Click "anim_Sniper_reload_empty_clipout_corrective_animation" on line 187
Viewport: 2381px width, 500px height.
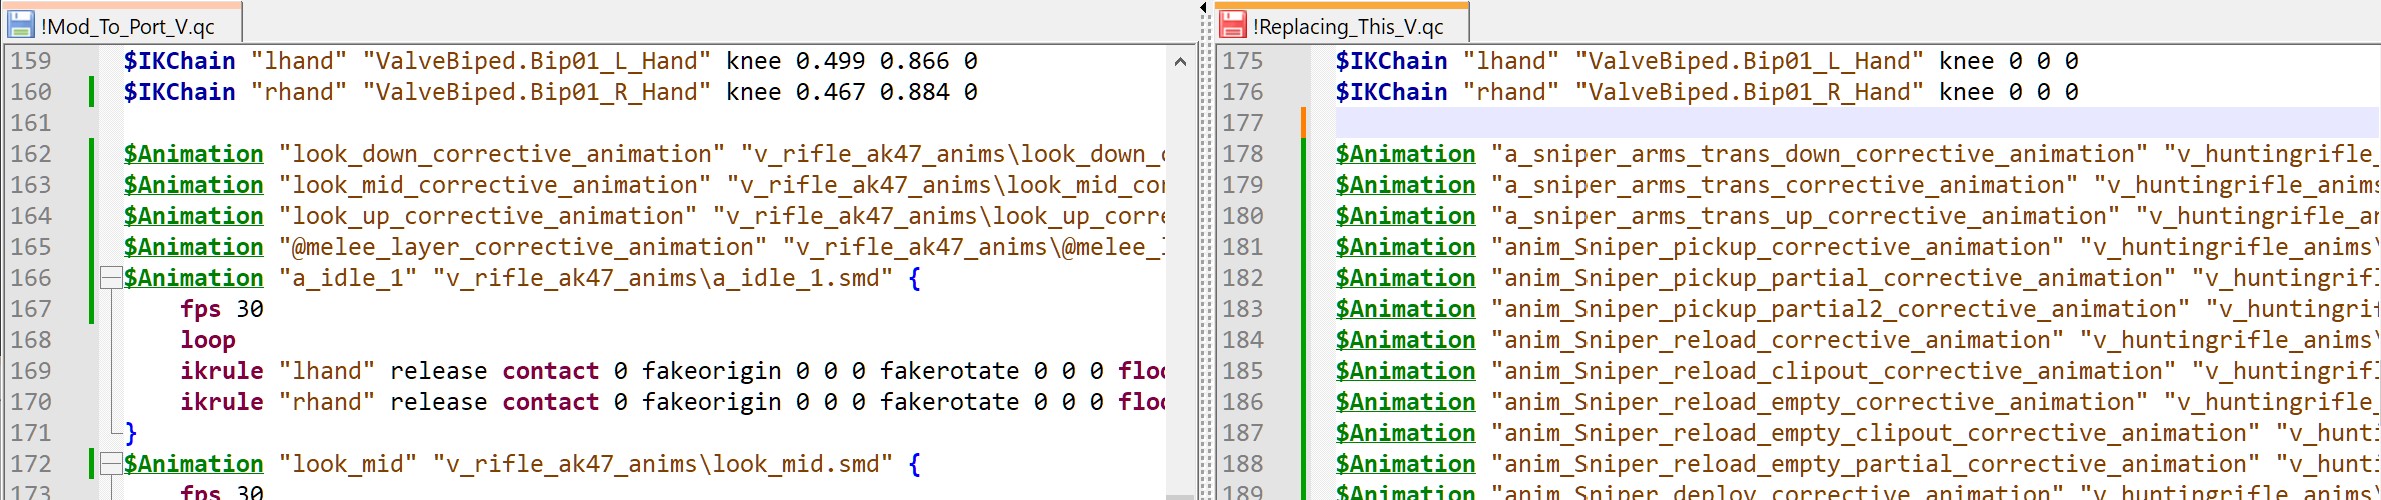[1875, 433]
